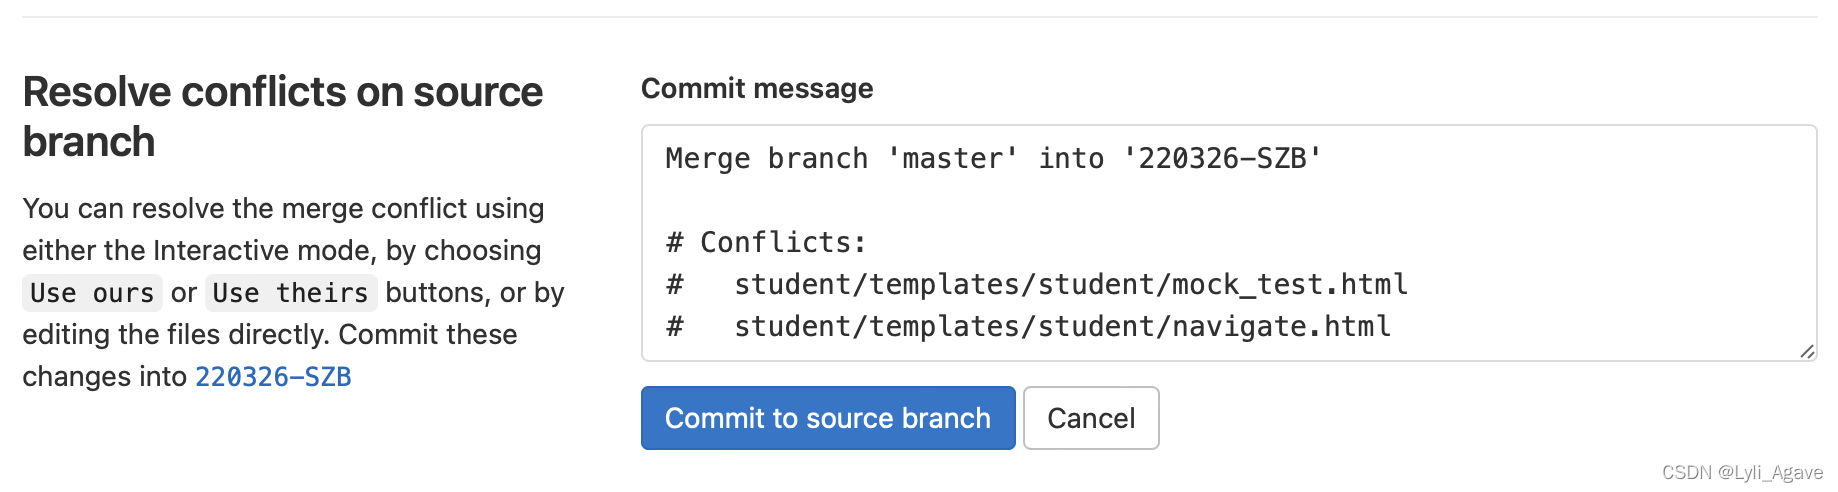Click the mock_test.html line in commit message
Screen dimensions: 1838x492
coord(1070,285)
